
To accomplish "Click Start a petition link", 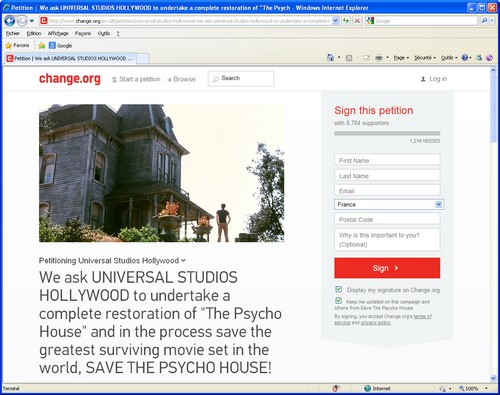I will 136,79.
